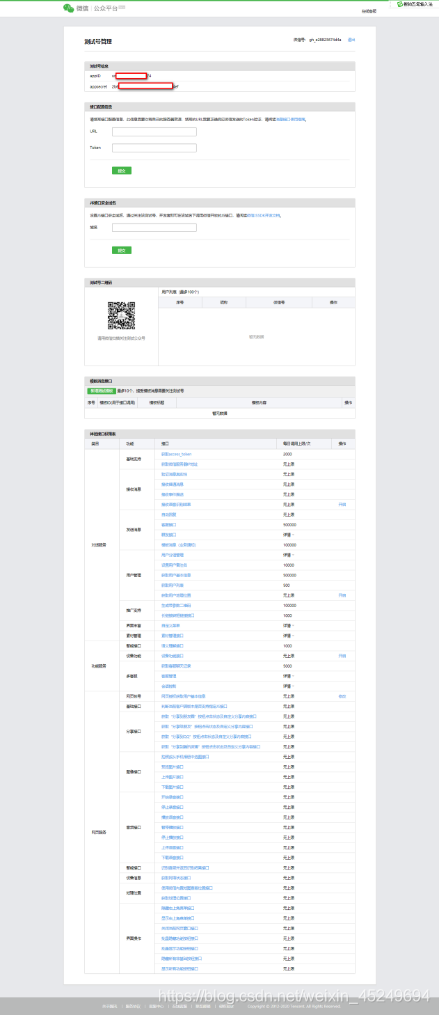Click 开启 for 设备功能接口
Image resolution: width=440 pixels, height=1015 pixels.
(x=342, y=656)
